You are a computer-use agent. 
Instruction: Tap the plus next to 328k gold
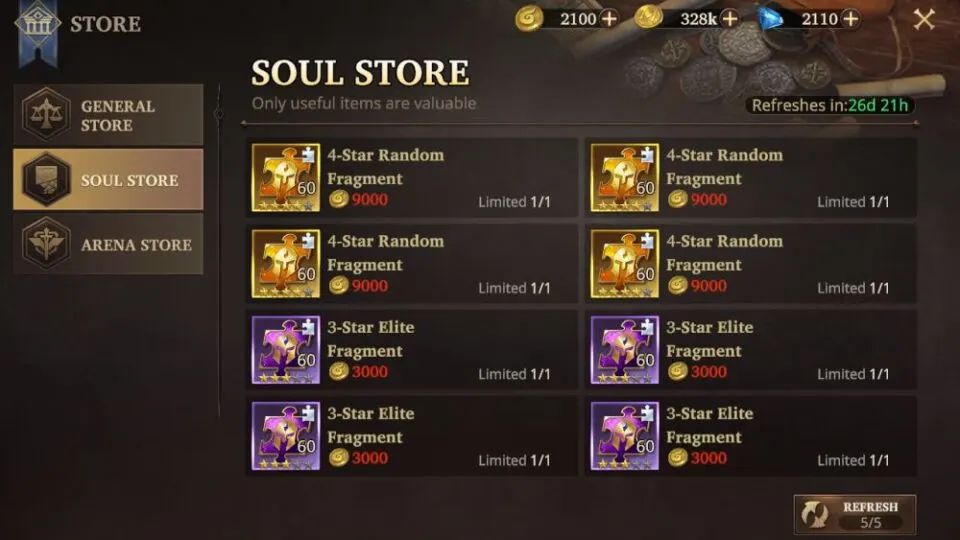coord(729,19)
